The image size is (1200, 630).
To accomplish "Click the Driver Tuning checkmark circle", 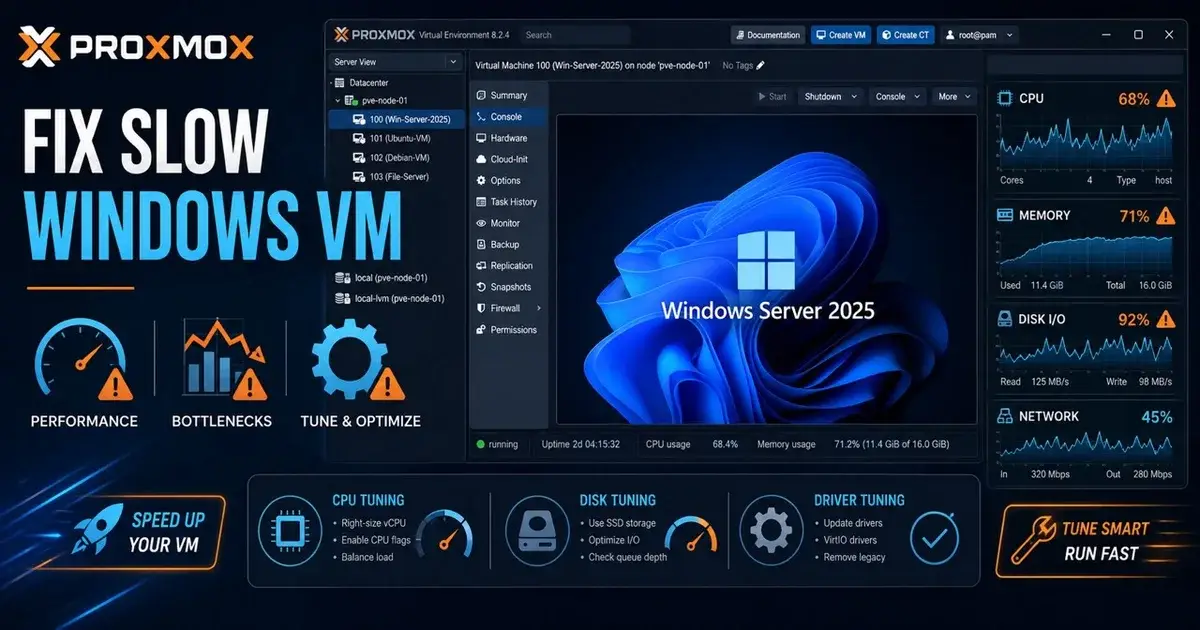I will click(x=934, y=538).
